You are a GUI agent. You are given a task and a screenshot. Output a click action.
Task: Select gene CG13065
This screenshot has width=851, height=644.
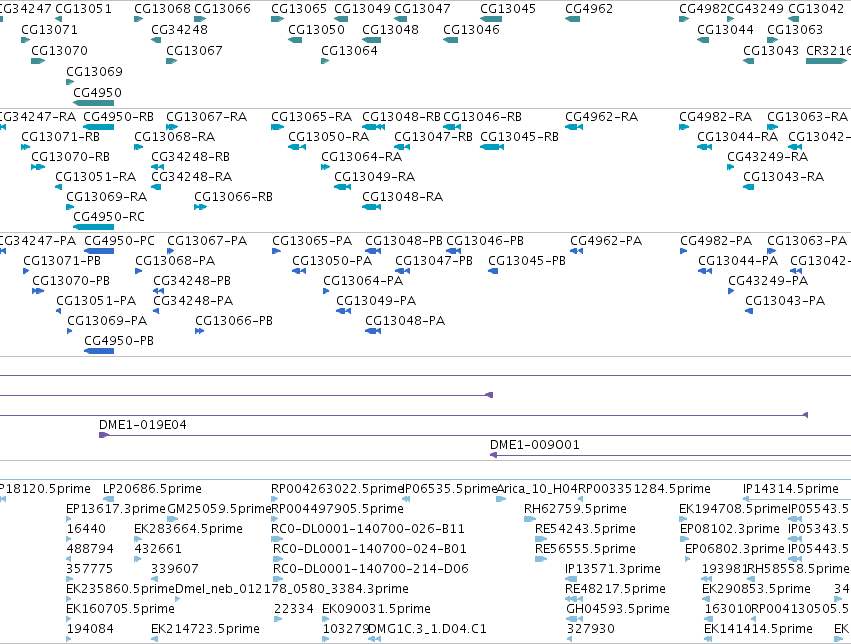click(x=299, y=9)
